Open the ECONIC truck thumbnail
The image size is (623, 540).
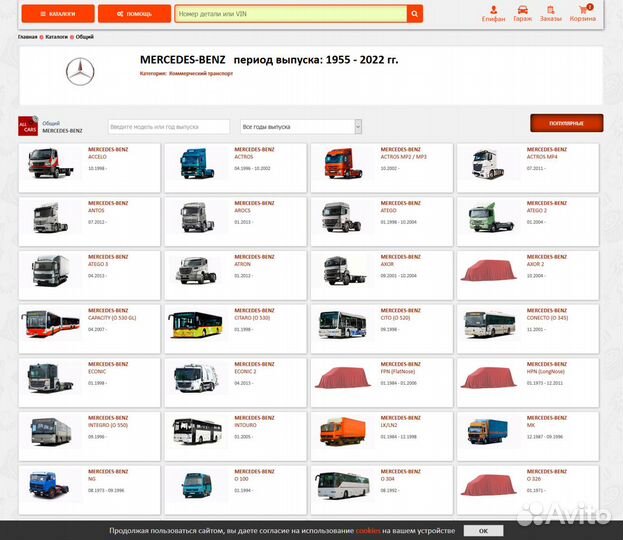pyautogui.click(x=50, y=377)
